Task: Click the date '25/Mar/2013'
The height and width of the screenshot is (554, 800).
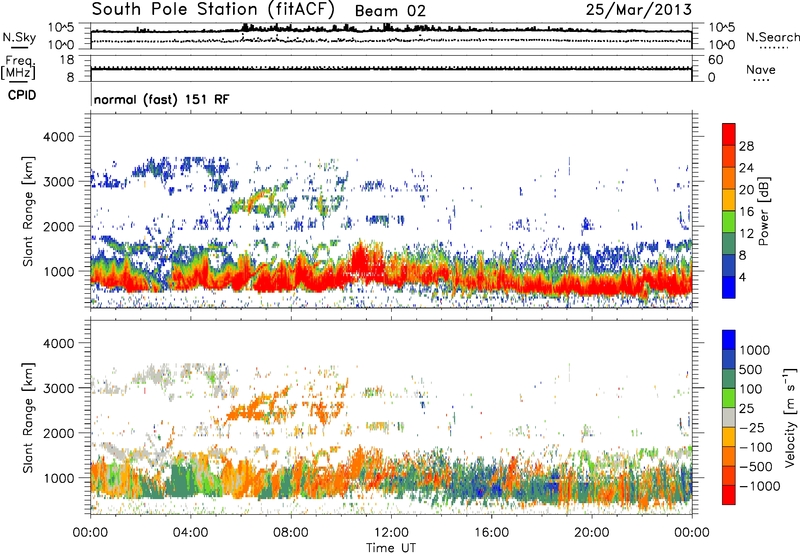Action: pyautogui.click(x=639, y=9)
